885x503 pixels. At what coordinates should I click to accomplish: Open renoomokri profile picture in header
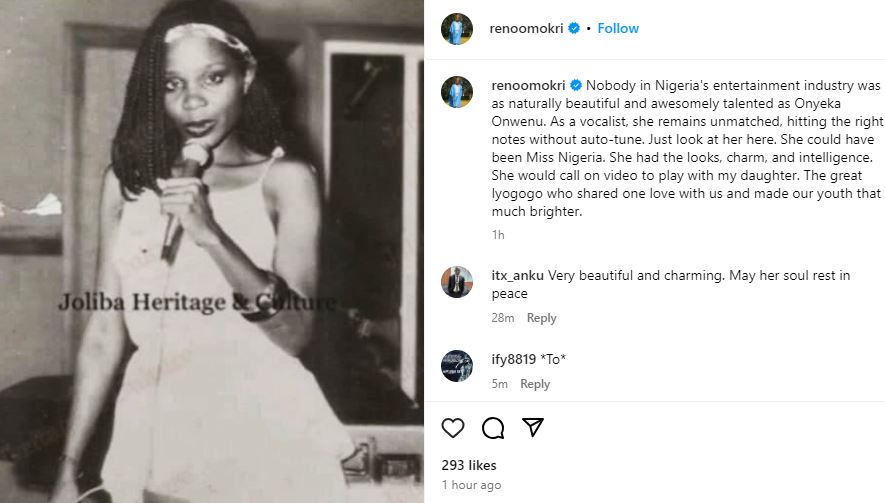[457, 29]
